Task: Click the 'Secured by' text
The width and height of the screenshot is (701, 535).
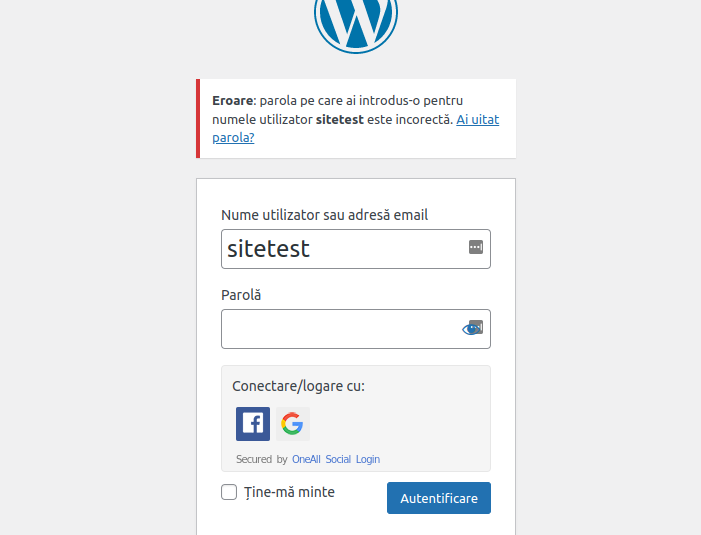Action: point(262,459)
